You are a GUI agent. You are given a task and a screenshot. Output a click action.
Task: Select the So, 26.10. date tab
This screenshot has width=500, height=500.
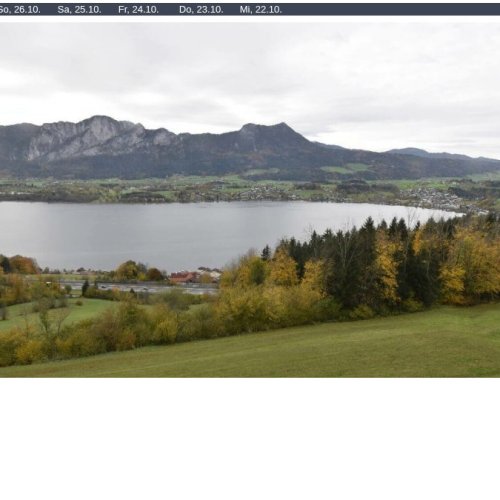(x=19, y=10)
